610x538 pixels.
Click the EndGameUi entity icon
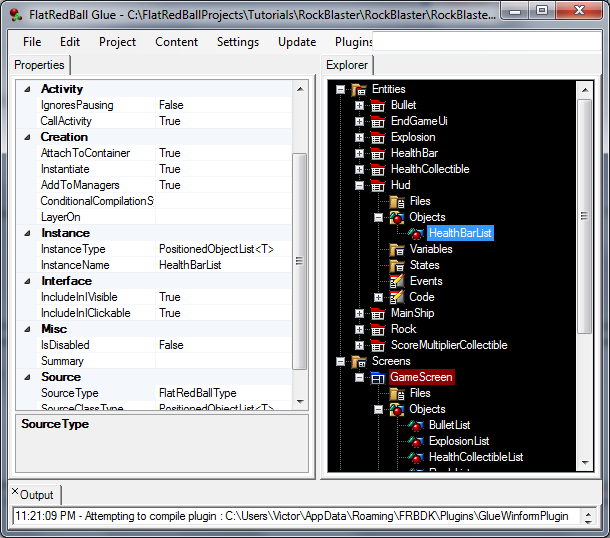[378, 121]
